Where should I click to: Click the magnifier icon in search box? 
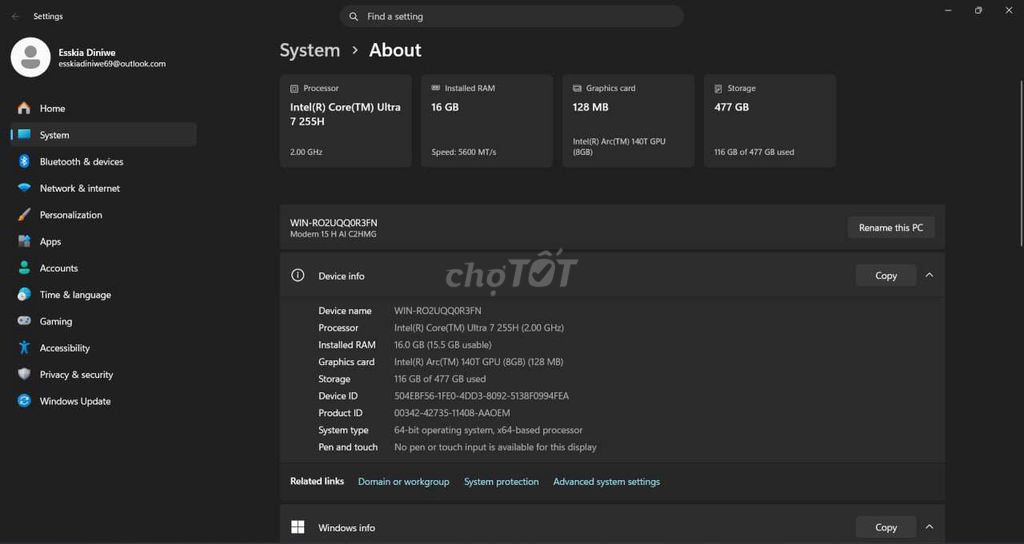[353, 16]
